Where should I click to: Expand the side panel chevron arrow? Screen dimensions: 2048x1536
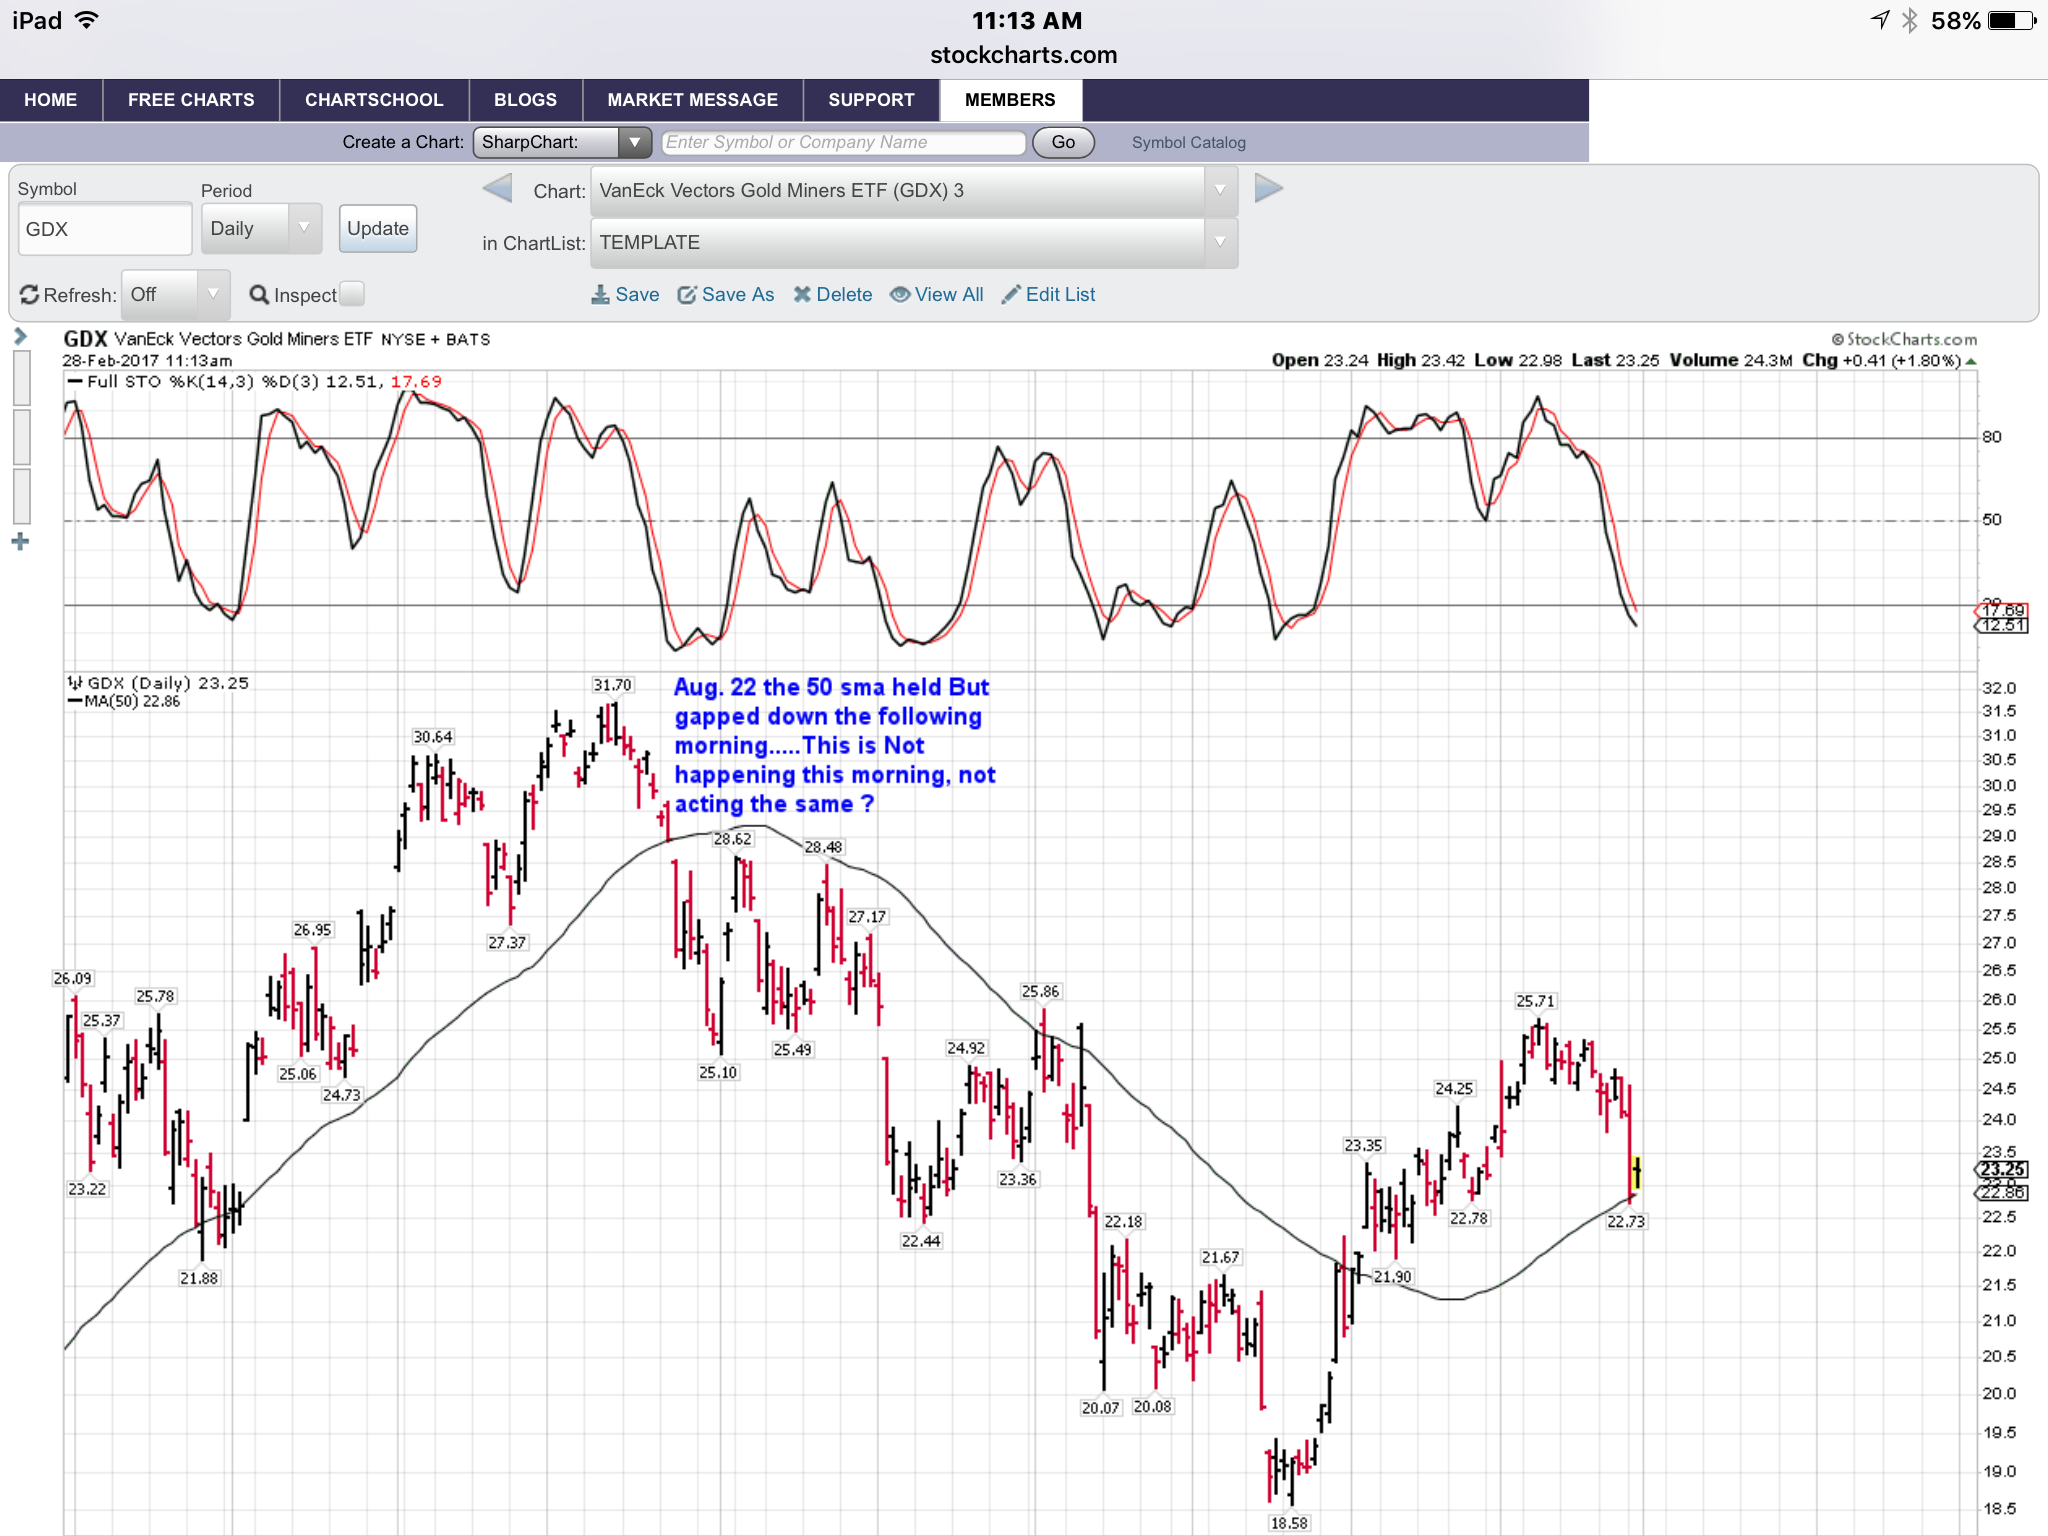(20, 337)
